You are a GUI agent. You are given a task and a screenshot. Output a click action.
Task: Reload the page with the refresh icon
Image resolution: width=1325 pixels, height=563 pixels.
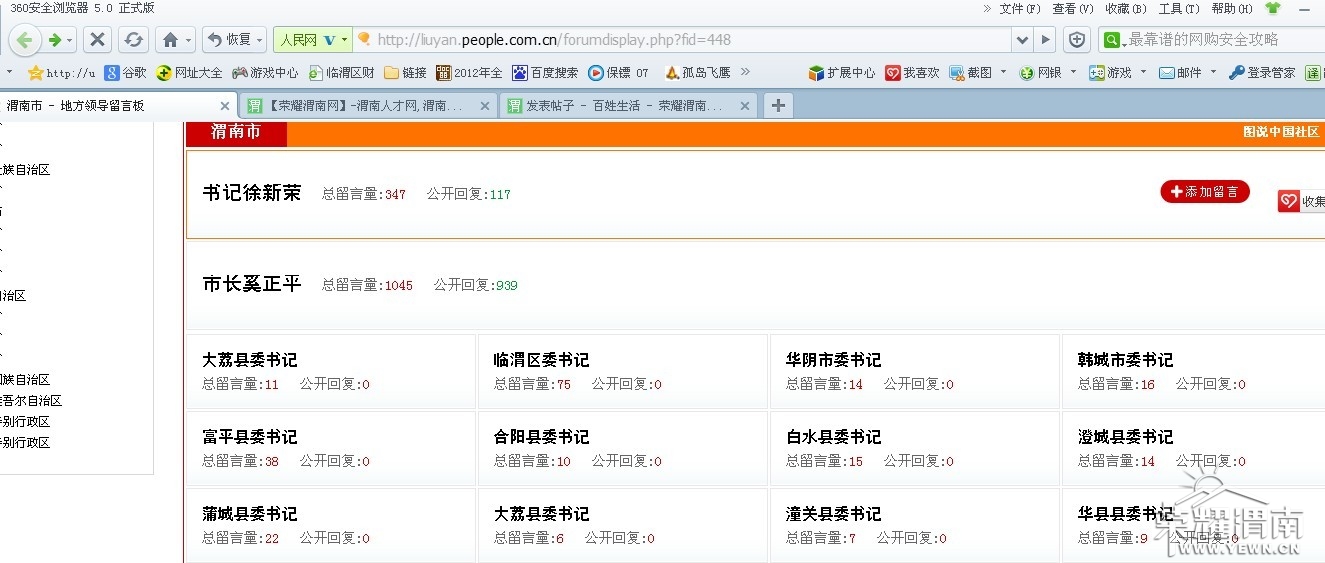pyautogui.click(x=133, y=40)
